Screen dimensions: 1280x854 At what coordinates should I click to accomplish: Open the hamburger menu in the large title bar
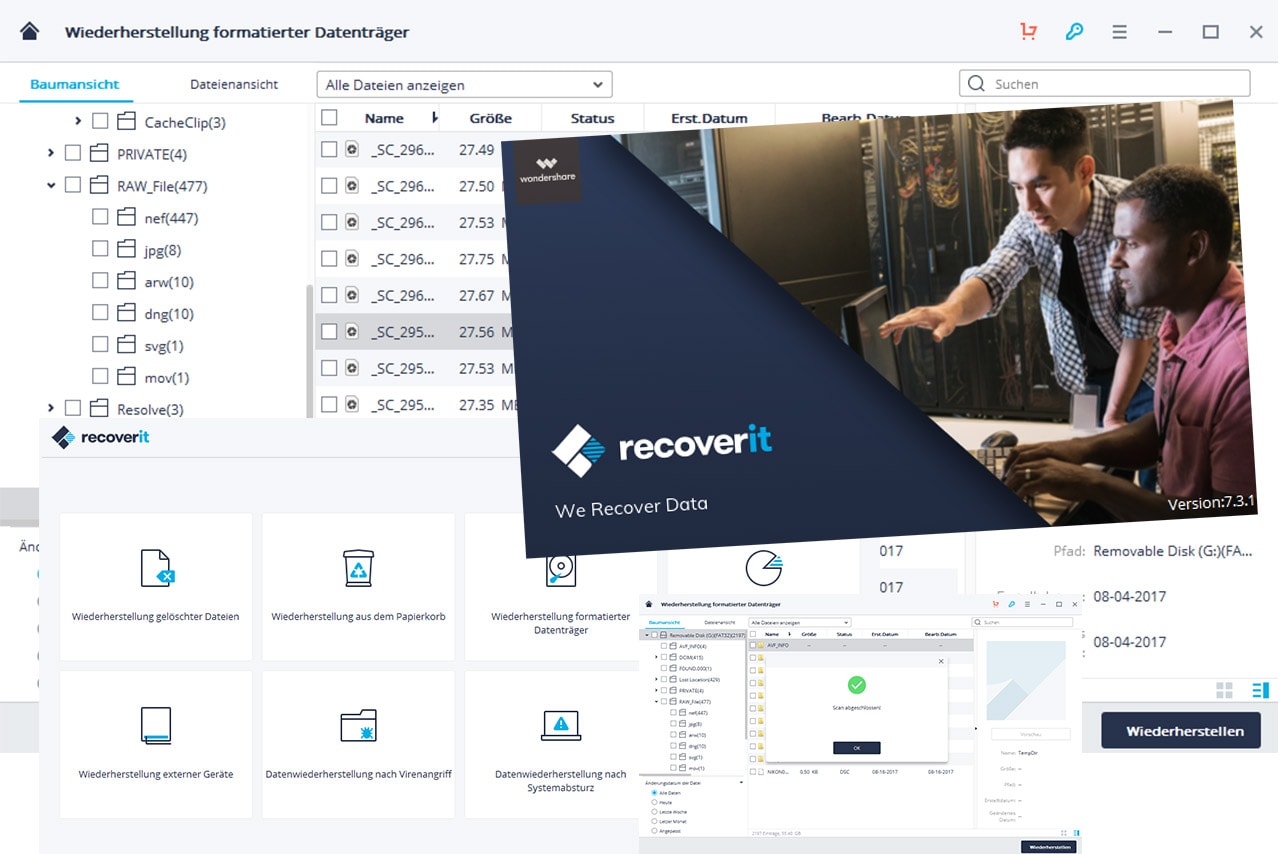click(1119, 31)
